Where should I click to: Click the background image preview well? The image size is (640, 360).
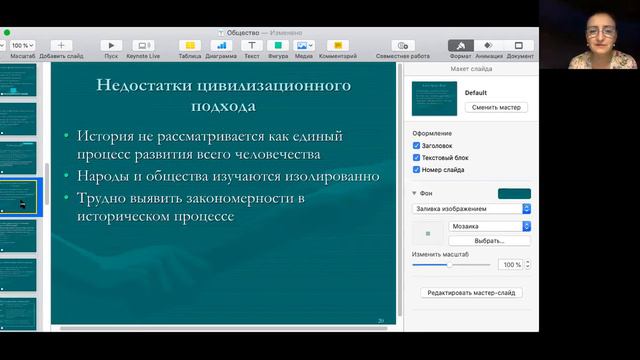[428, 233]
